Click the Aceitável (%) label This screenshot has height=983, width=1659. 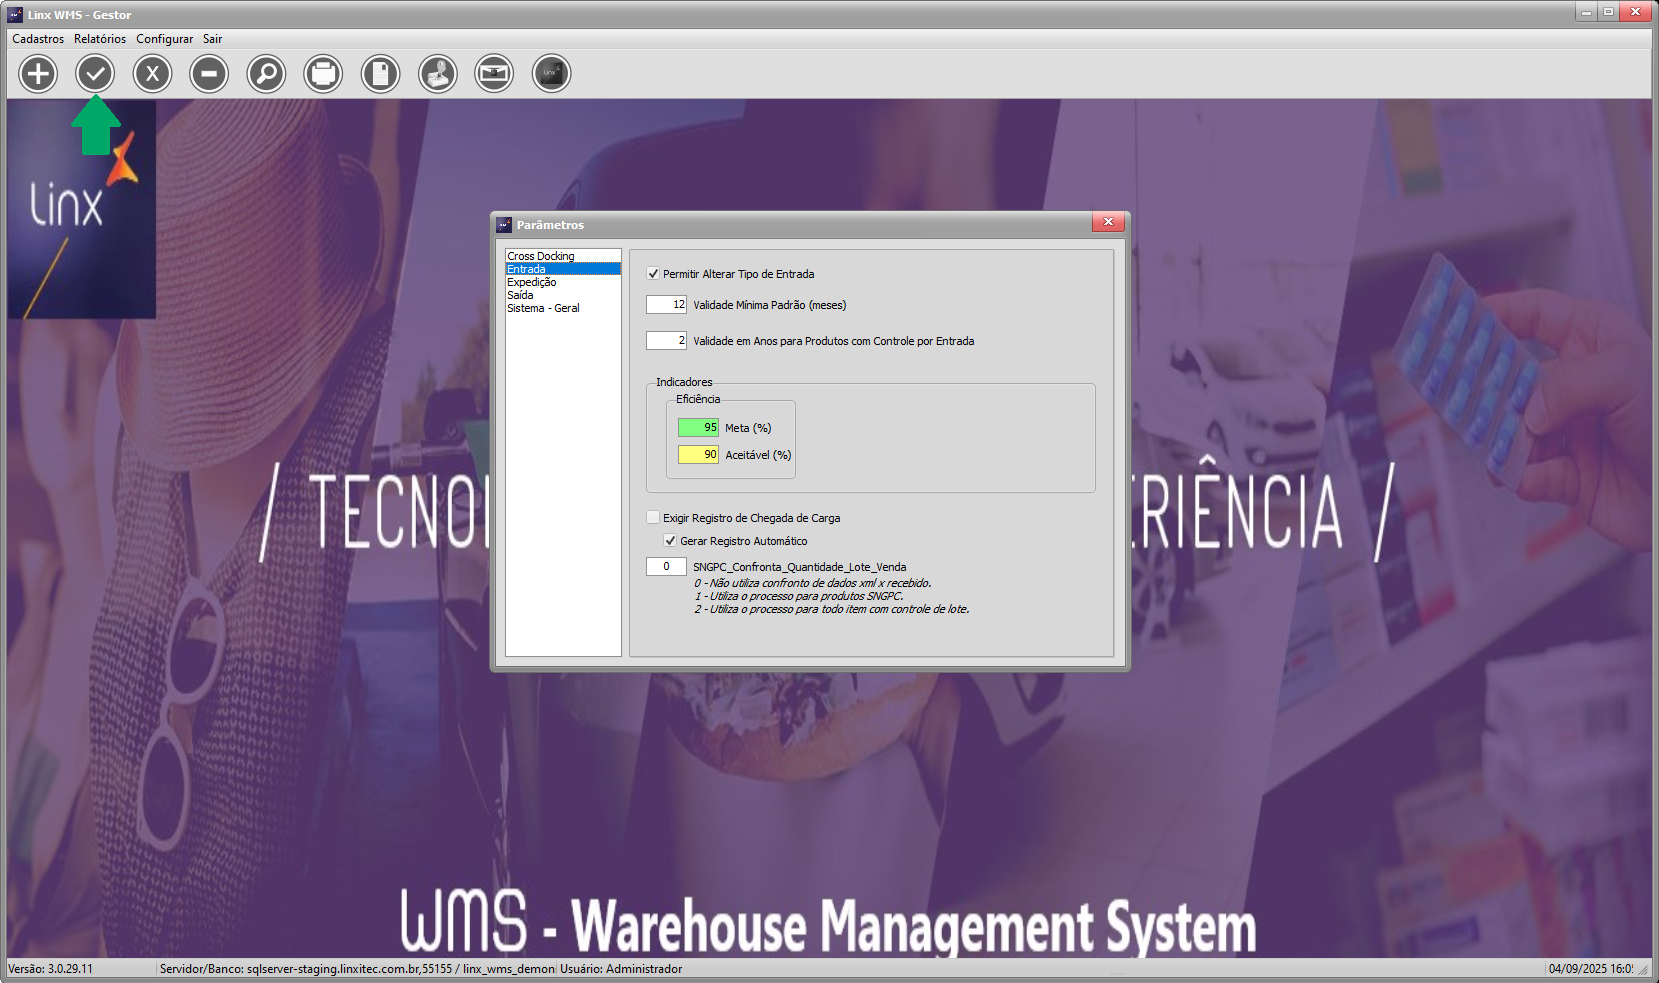coord(758,455)
